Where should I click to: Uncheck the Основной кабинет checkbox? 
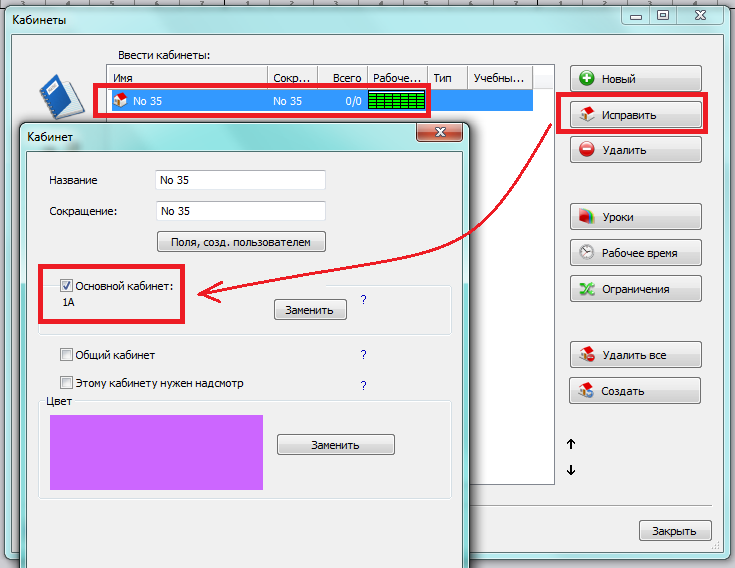coord(66,285)
